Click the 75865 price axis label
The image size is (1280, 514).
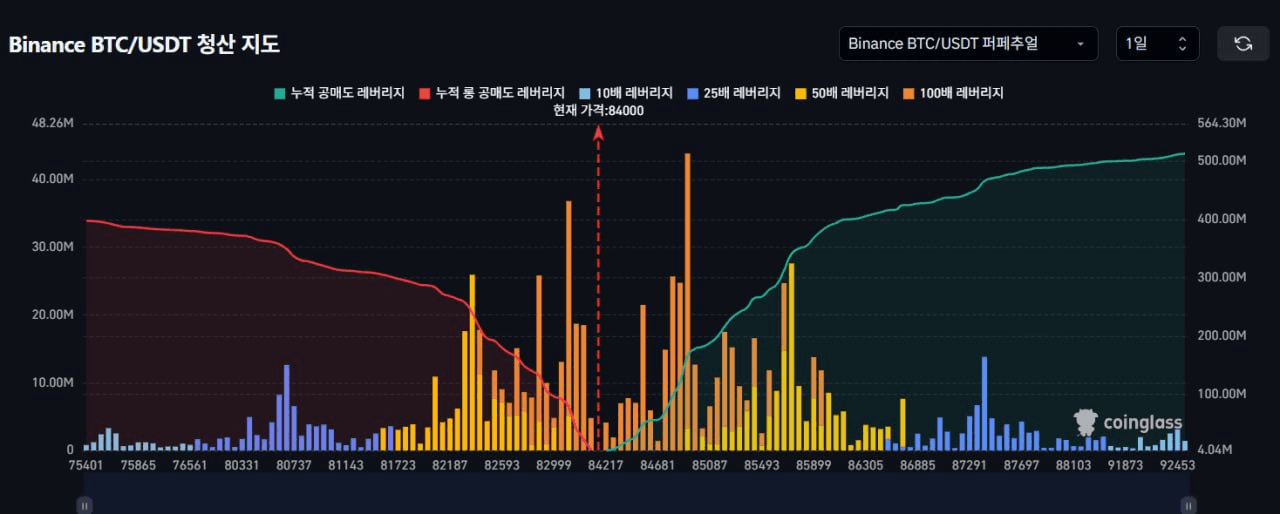point(137,465)
